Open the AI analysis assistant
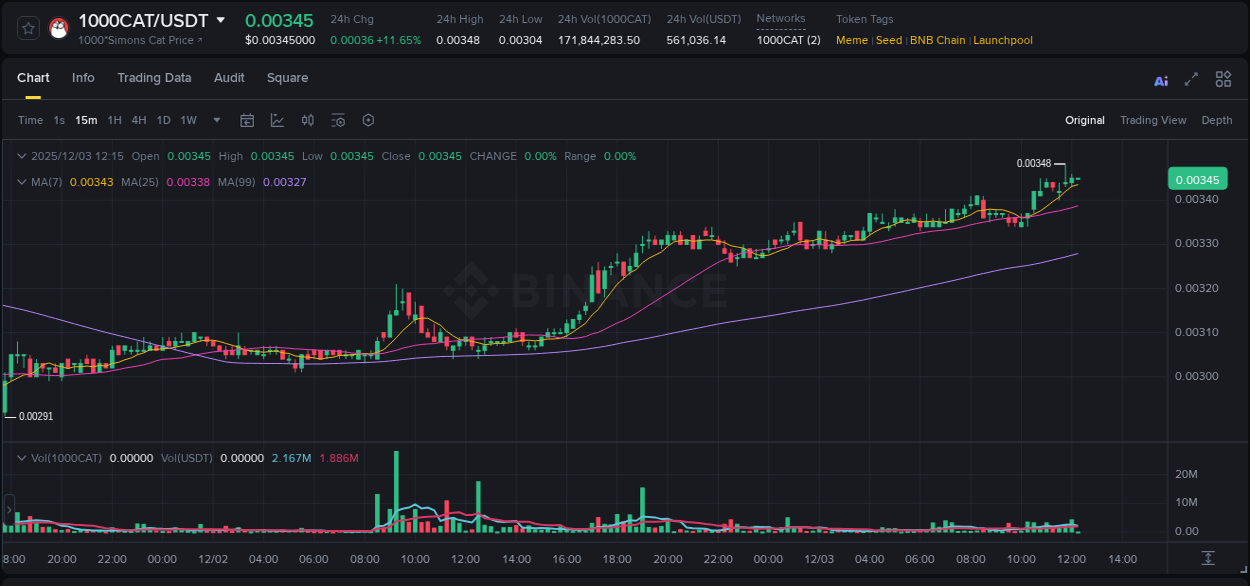The image size is (1250, 586). coord(1160,79)
